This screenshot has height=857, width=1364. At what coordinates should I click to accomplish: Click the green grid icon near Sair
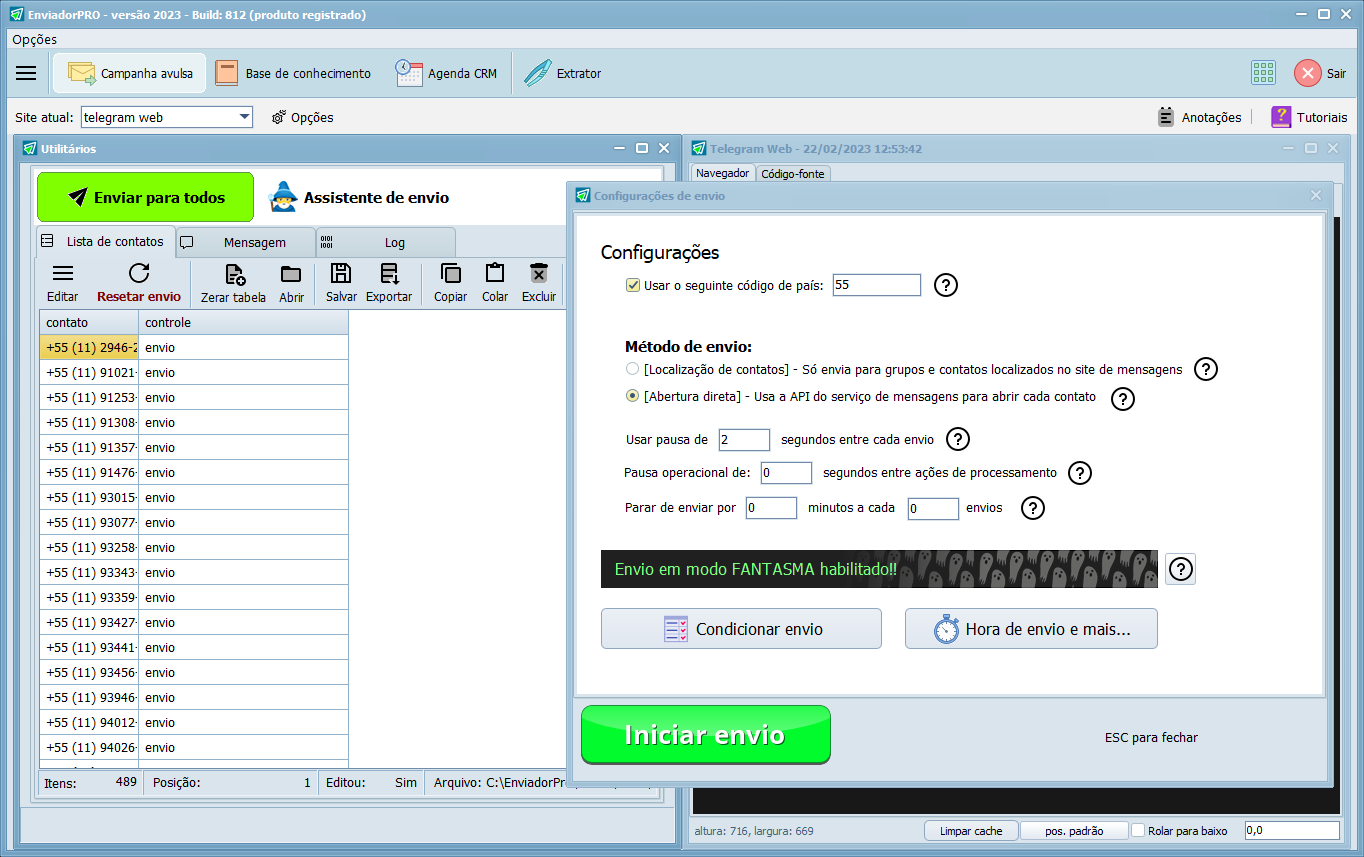pyautogui.click(x=1263, y=73)
